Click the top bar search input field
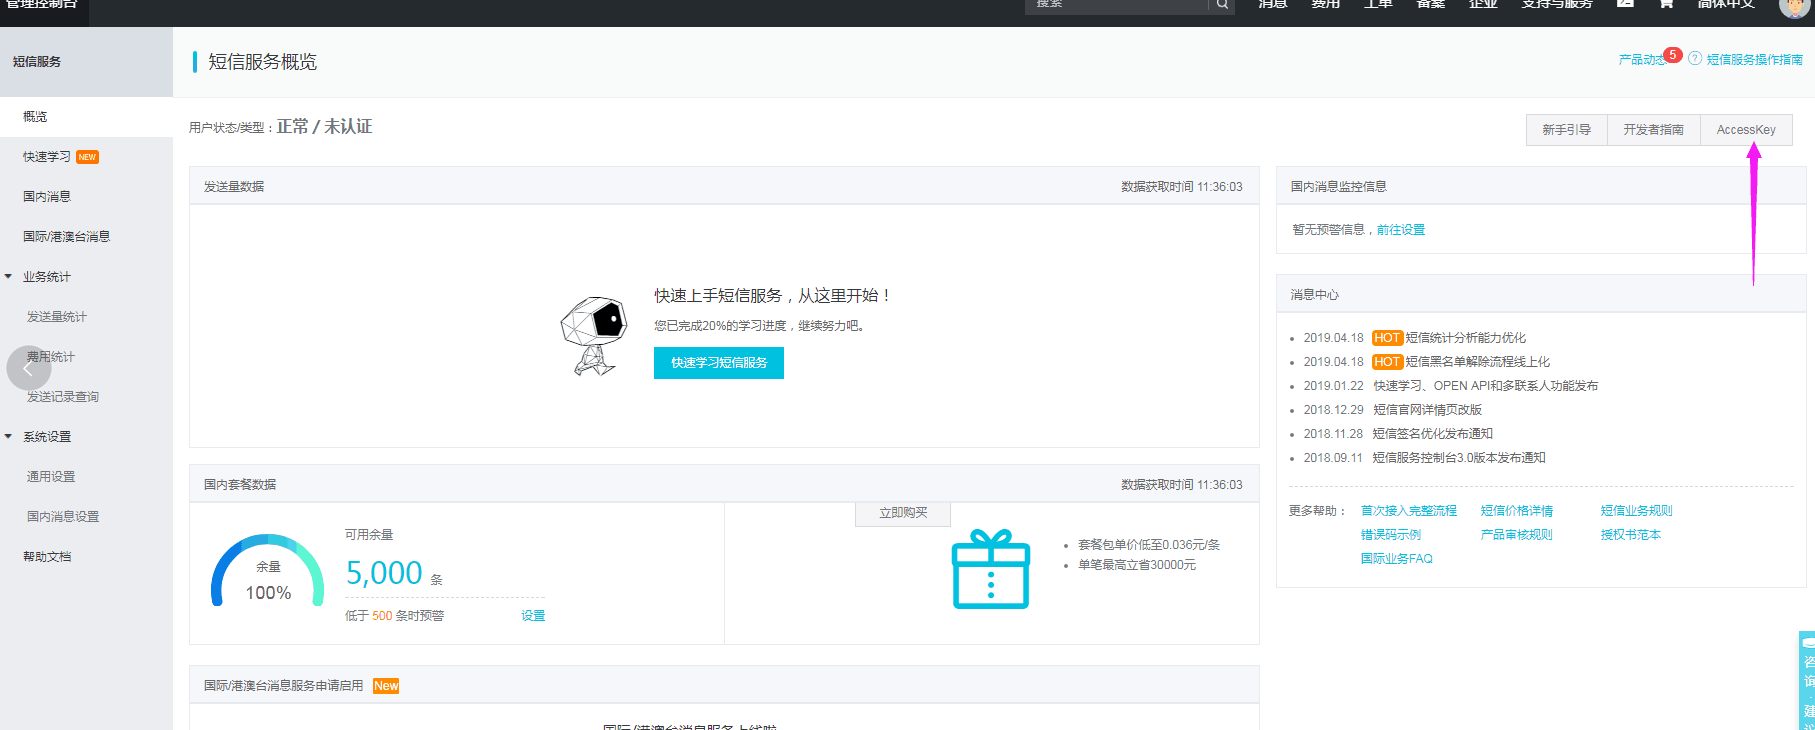Screen dimensions: 1815x730 coord(1115,5)
